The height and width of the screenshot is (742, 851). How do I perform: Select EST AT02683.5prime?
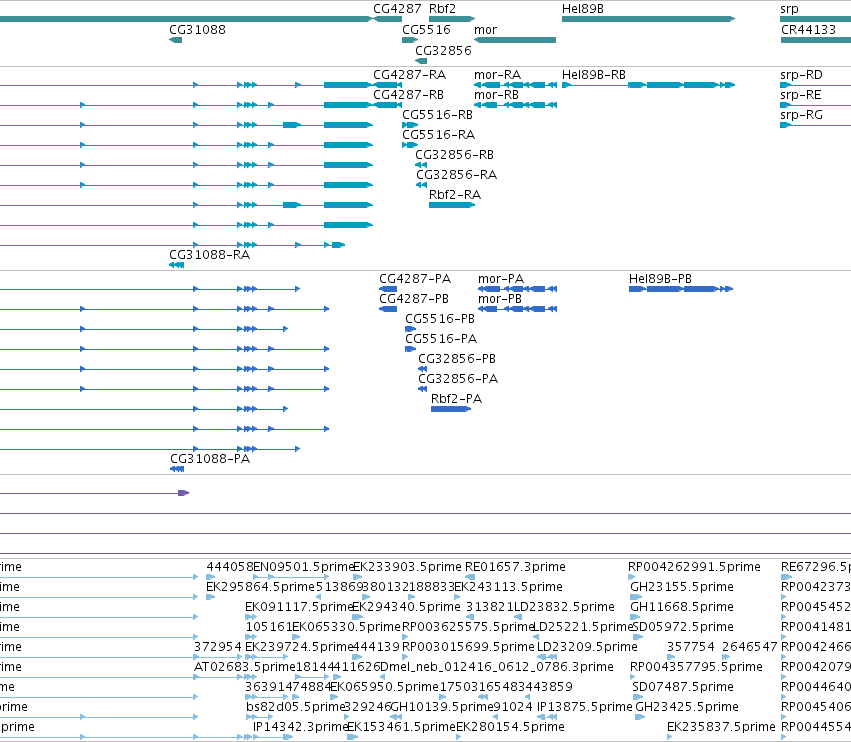(245, 667)
